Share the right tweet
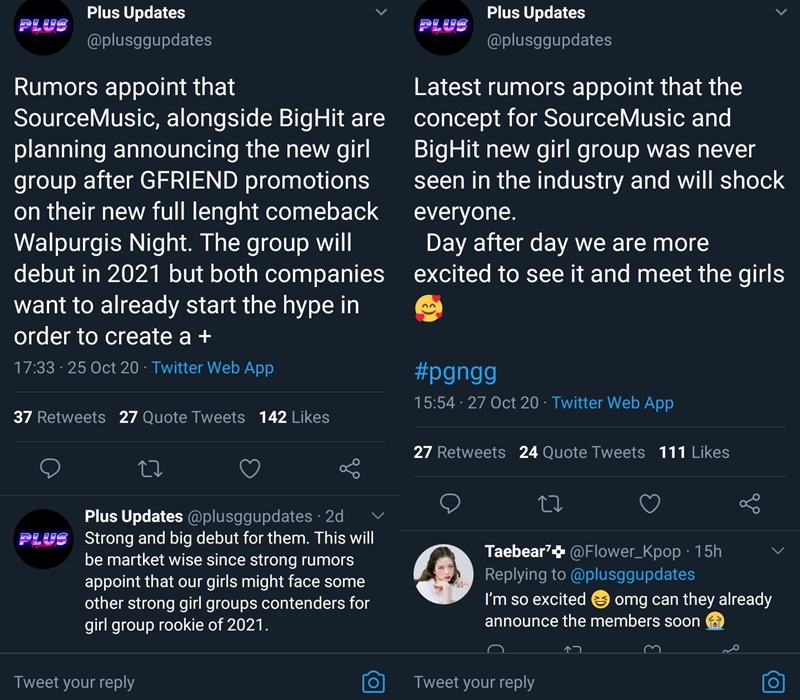This screenshot has height=700, width=800. click(x=749, y=503)
